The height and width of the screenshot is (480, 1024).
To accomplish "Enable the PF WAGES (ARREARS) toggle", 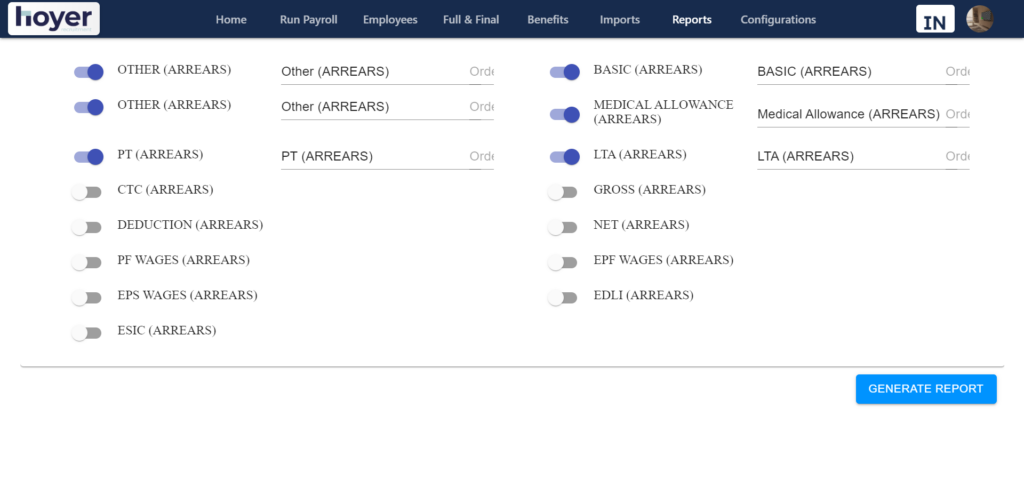I will [x=86, y=263].
